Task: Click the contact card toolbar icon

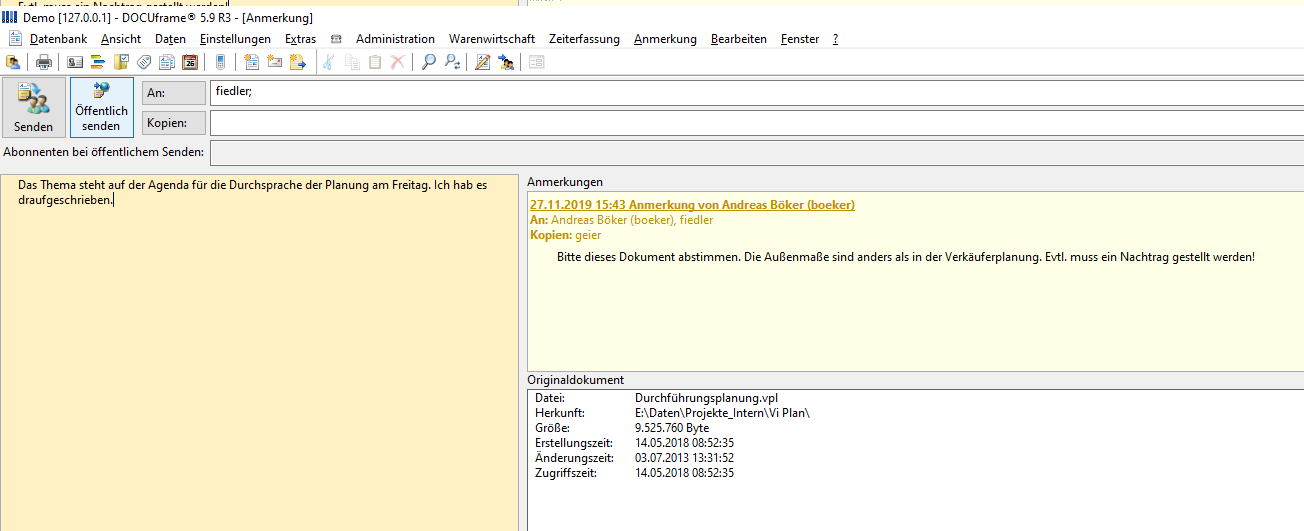Action: [75, 62]
